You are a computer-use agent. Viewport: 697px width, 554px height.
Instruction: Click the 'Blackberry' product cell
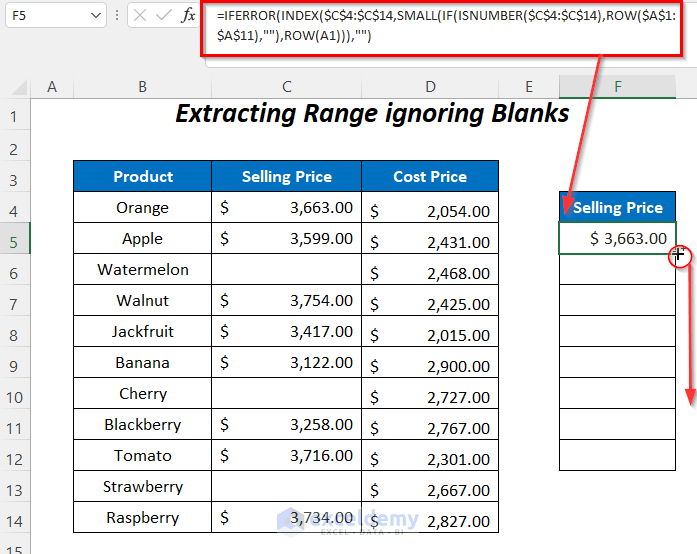click(142, 425)
